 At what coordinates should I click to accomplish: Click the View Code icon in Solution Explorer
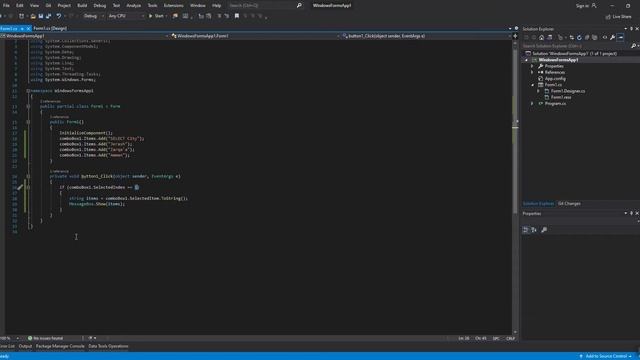(605, 38)
